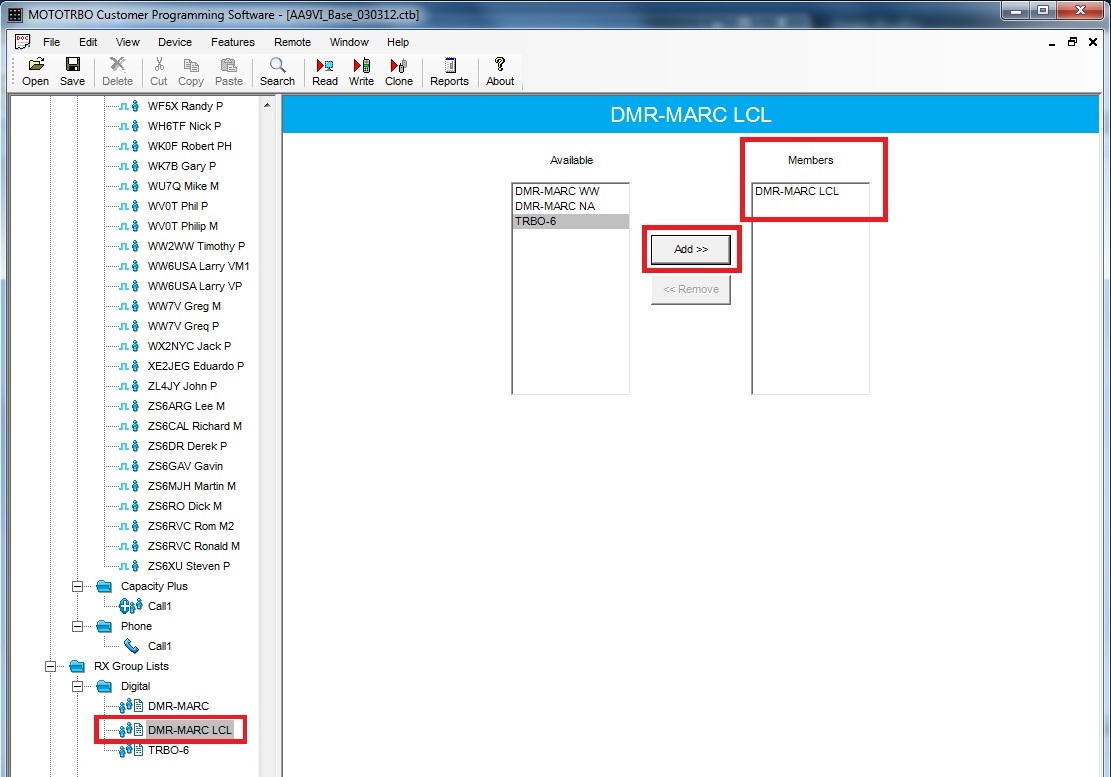Select contact ZS6MJH Martin M

[191, 487]
